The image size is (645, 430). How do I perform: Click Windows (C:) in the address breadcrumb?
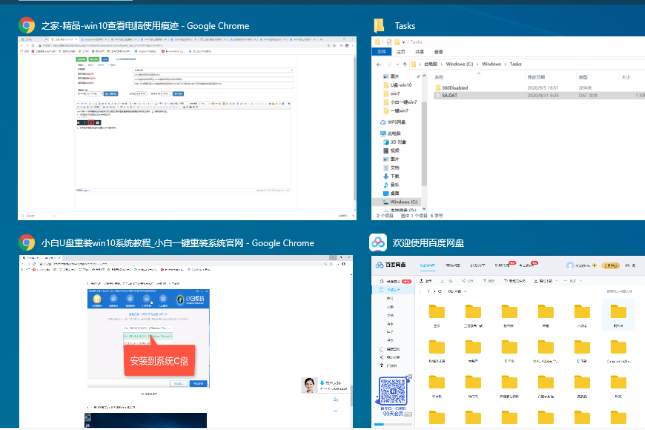459,64
